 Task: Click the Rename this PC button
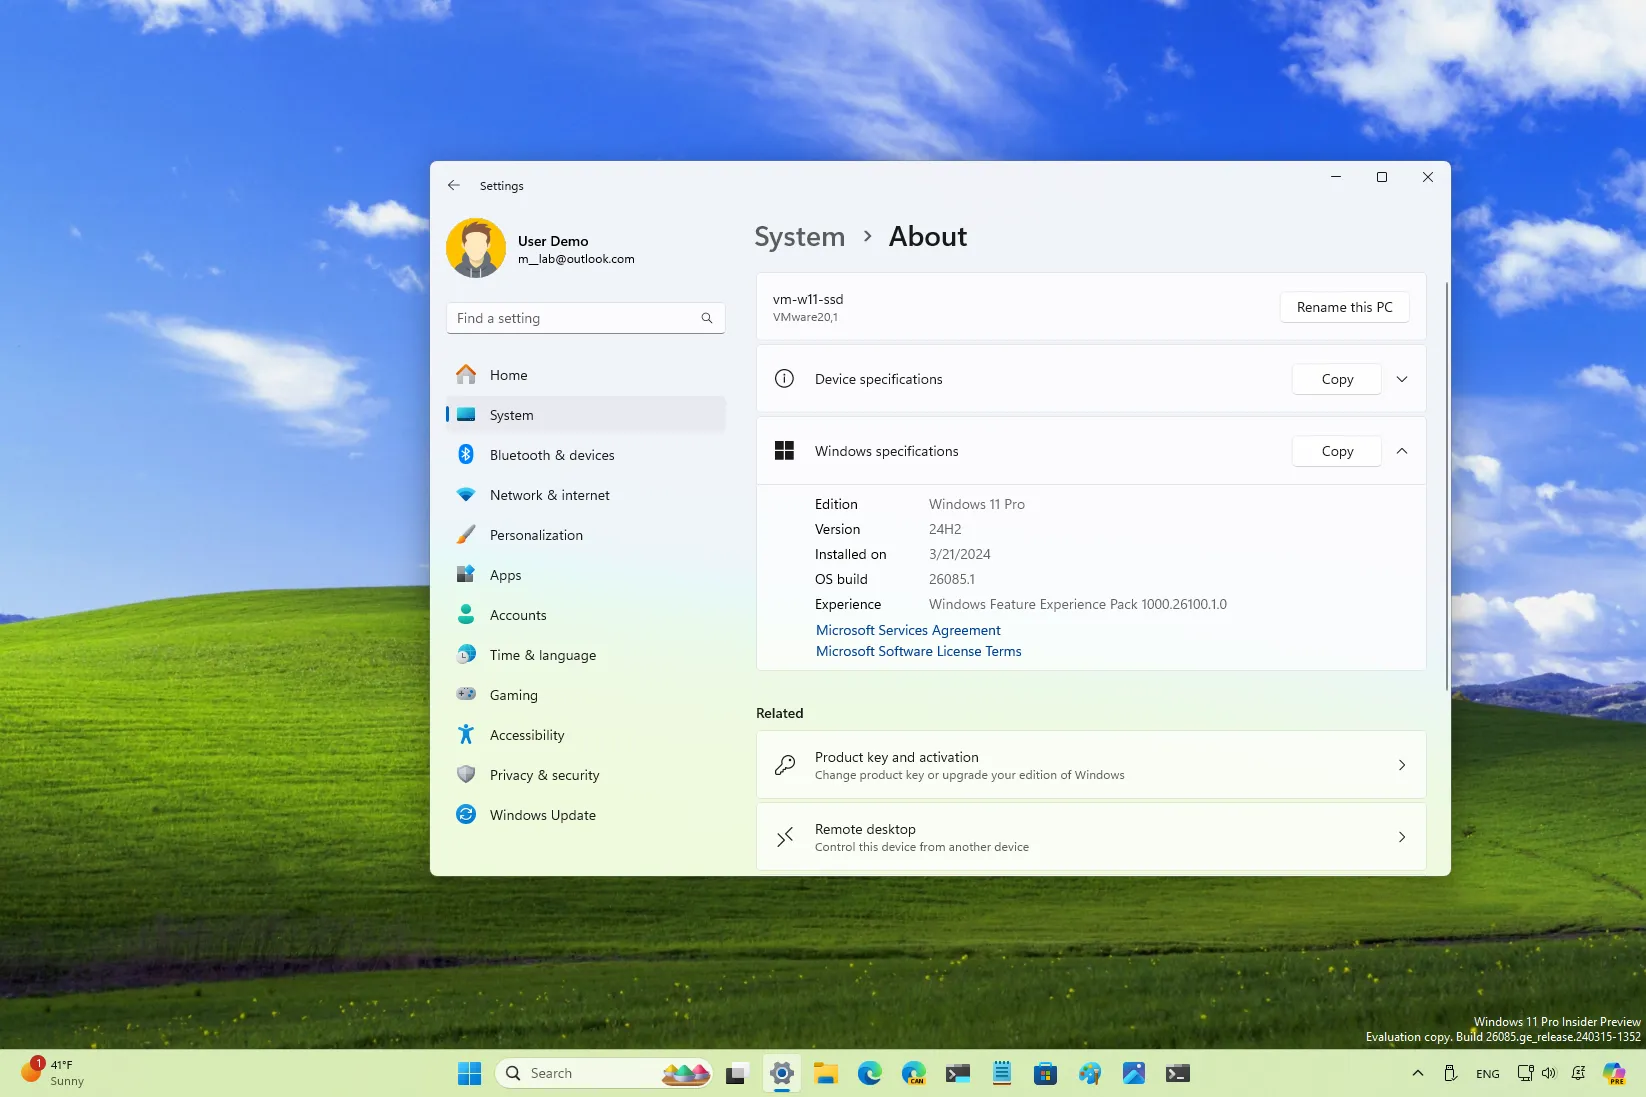(1344, 307)
